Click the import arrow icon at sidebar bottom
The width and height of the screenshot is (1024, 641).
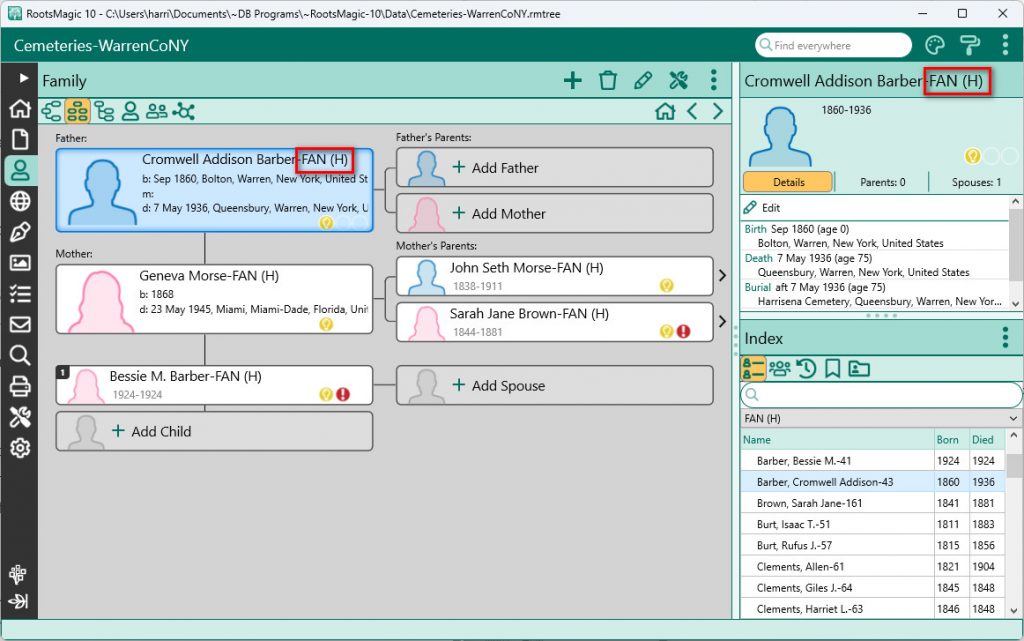point(18,601)
